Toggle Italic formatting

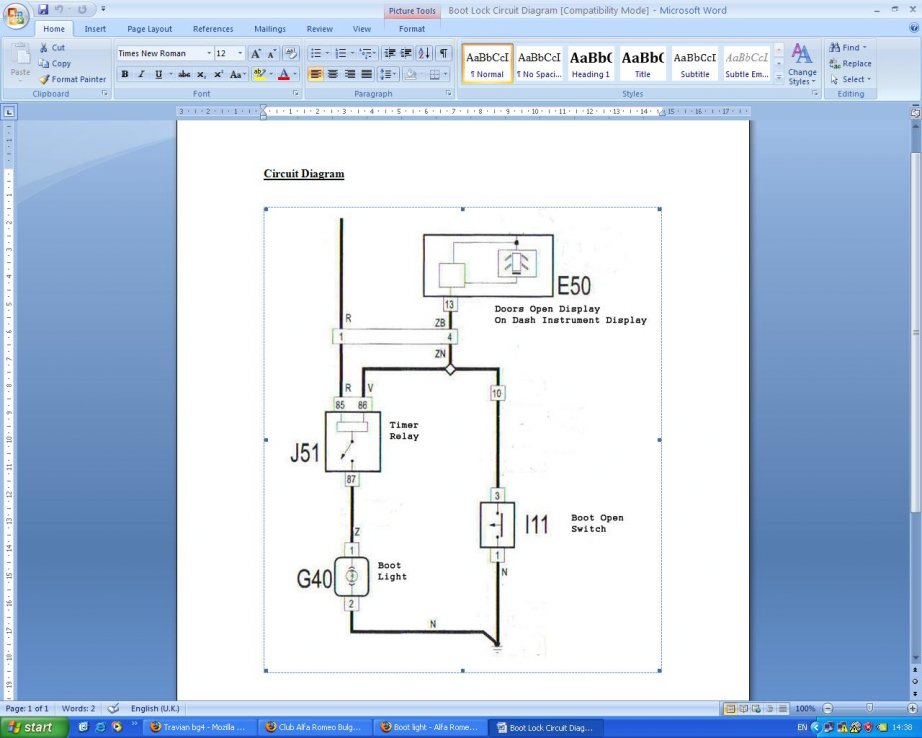[x=141, y=74]
